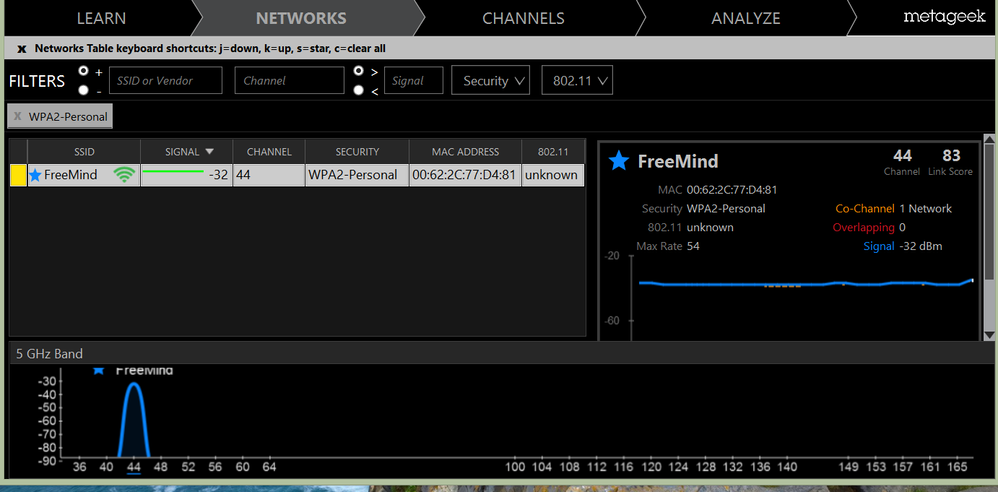Open the CHANNELS tab

(x=523, y=18)
